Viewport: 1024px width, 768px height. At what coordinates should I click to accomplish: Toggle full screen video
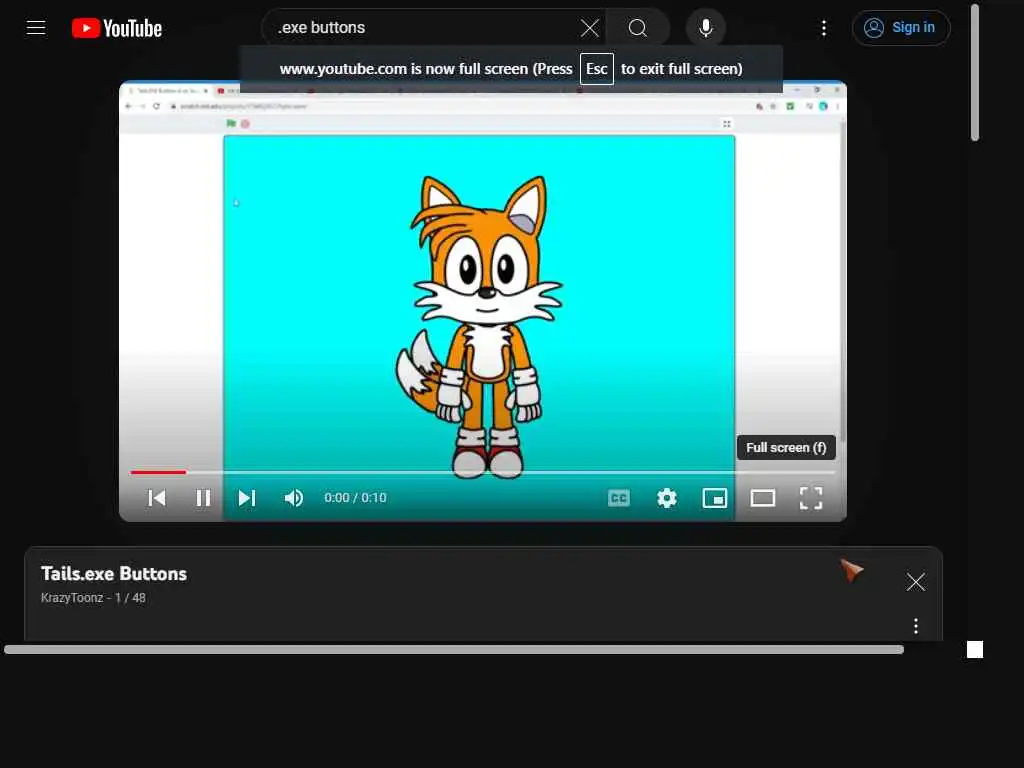point(811,498)
